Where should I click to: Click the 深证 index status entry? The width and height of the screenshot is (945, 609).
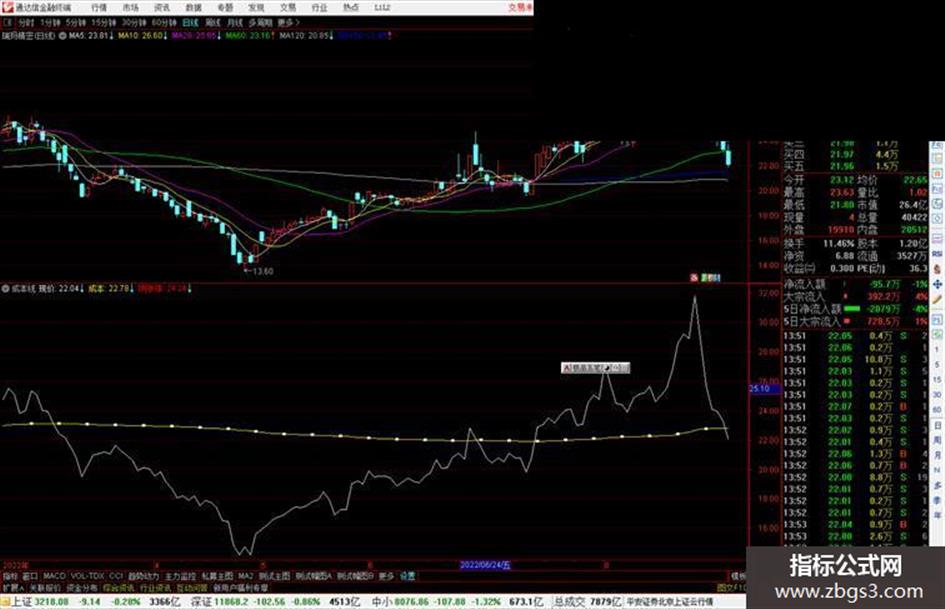click(x=275, y=602)
